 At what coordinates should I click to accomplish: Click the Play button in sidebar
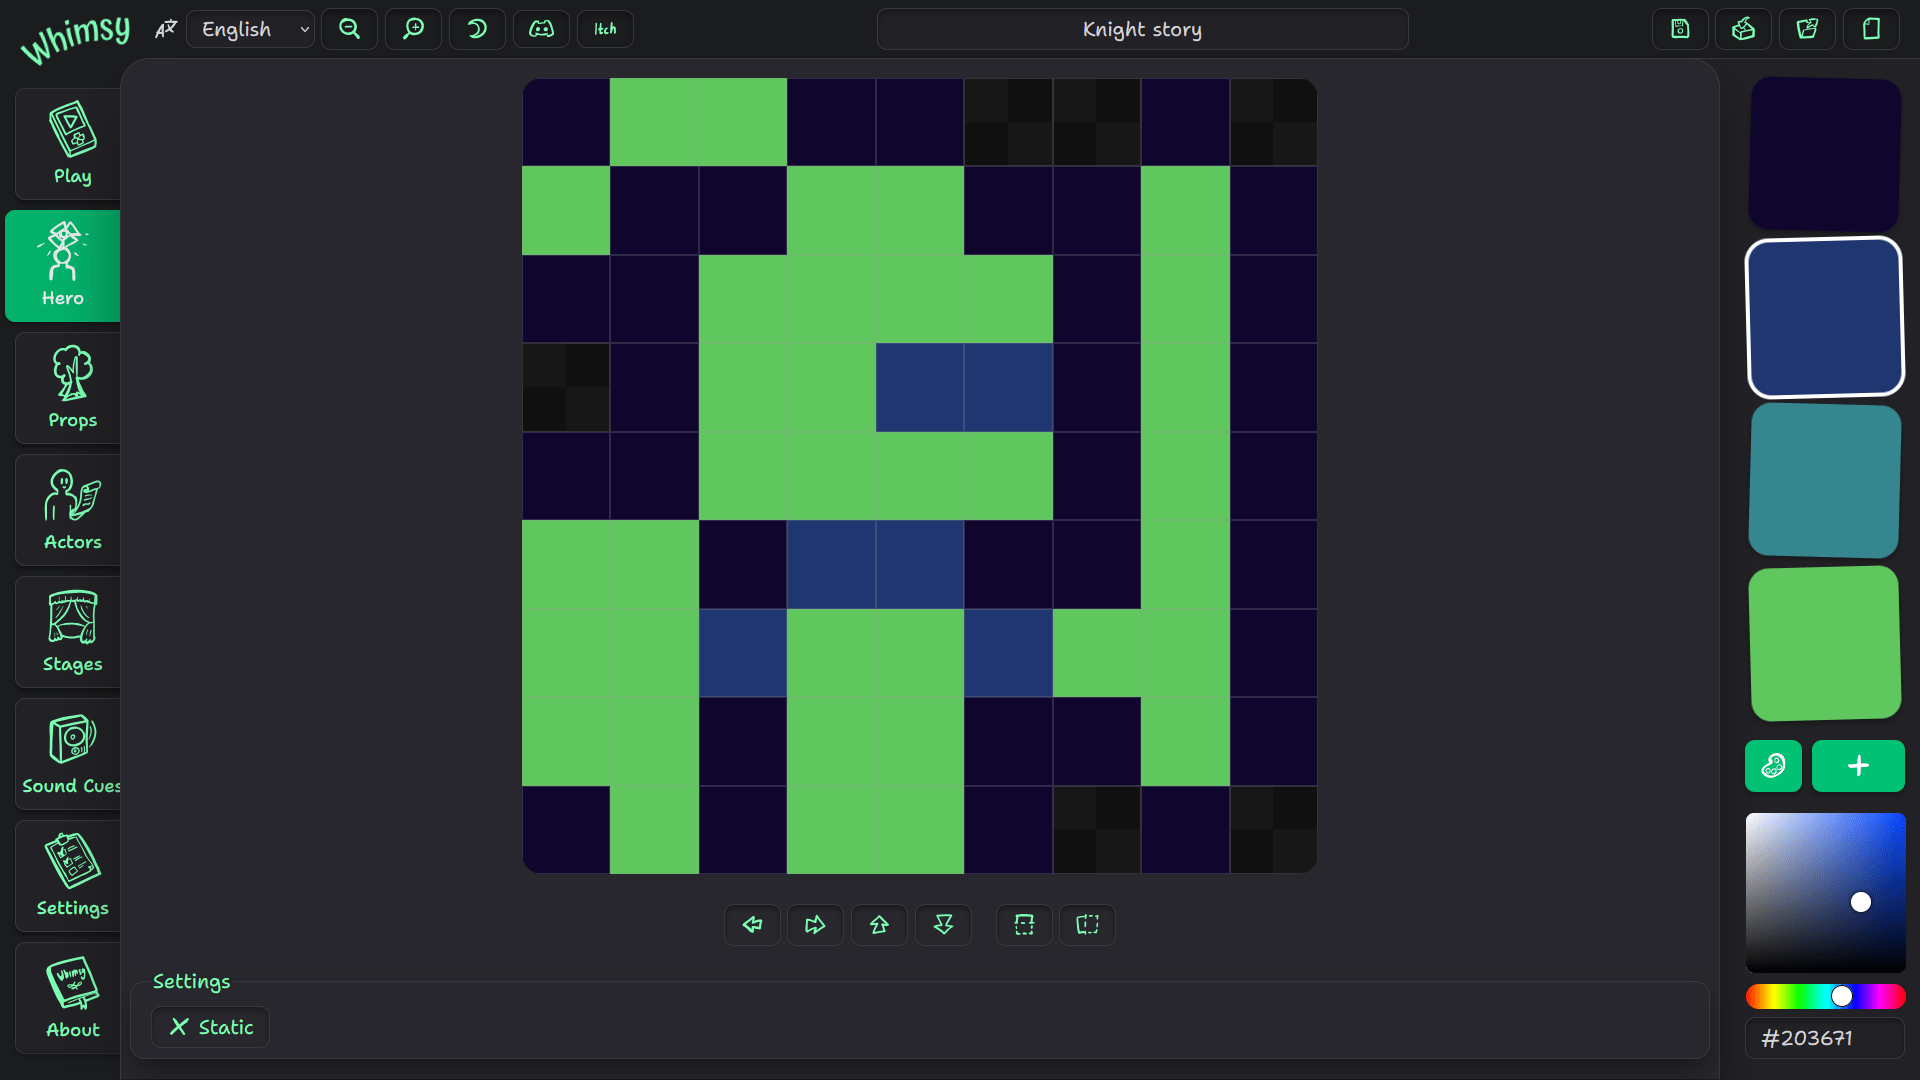click(72, 144)
